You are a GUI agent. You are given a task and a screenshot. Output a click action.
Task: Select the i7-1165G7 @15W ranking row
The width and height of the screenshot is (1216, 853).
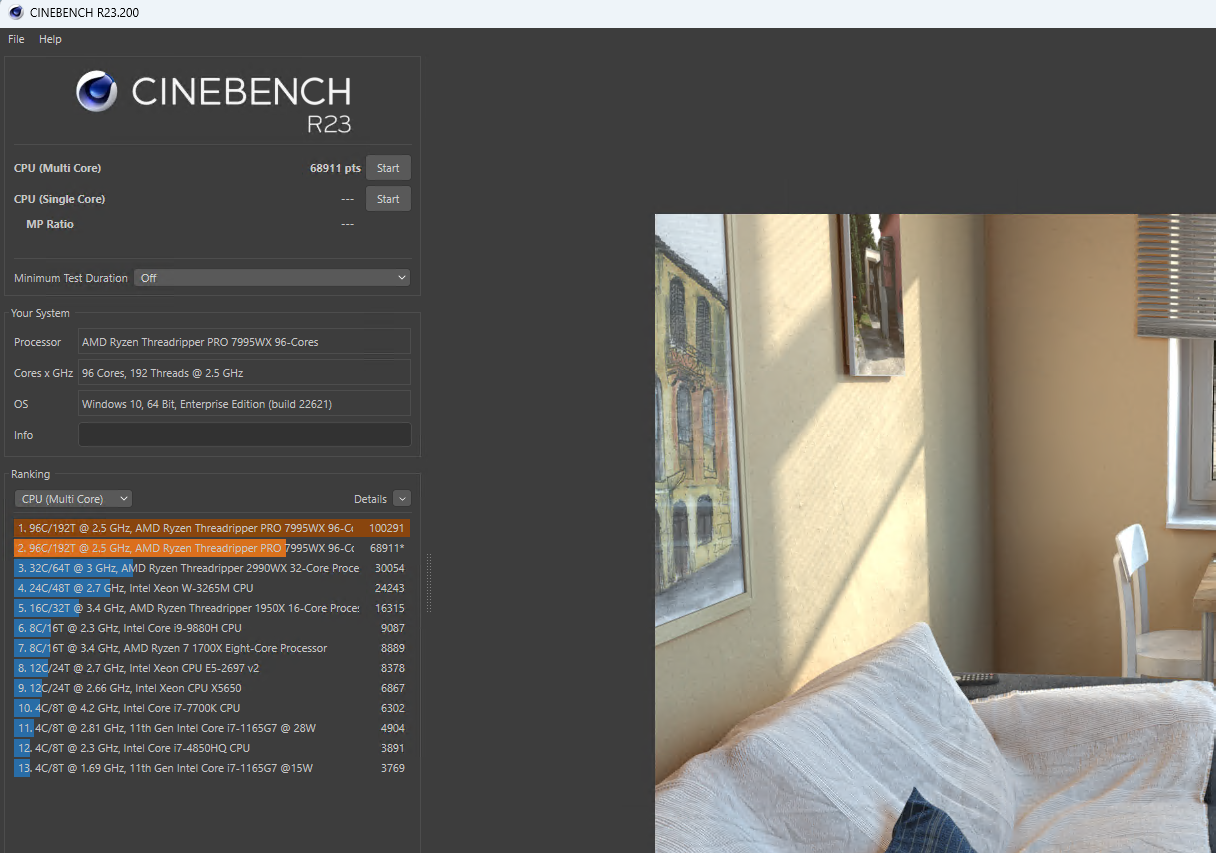212,768
